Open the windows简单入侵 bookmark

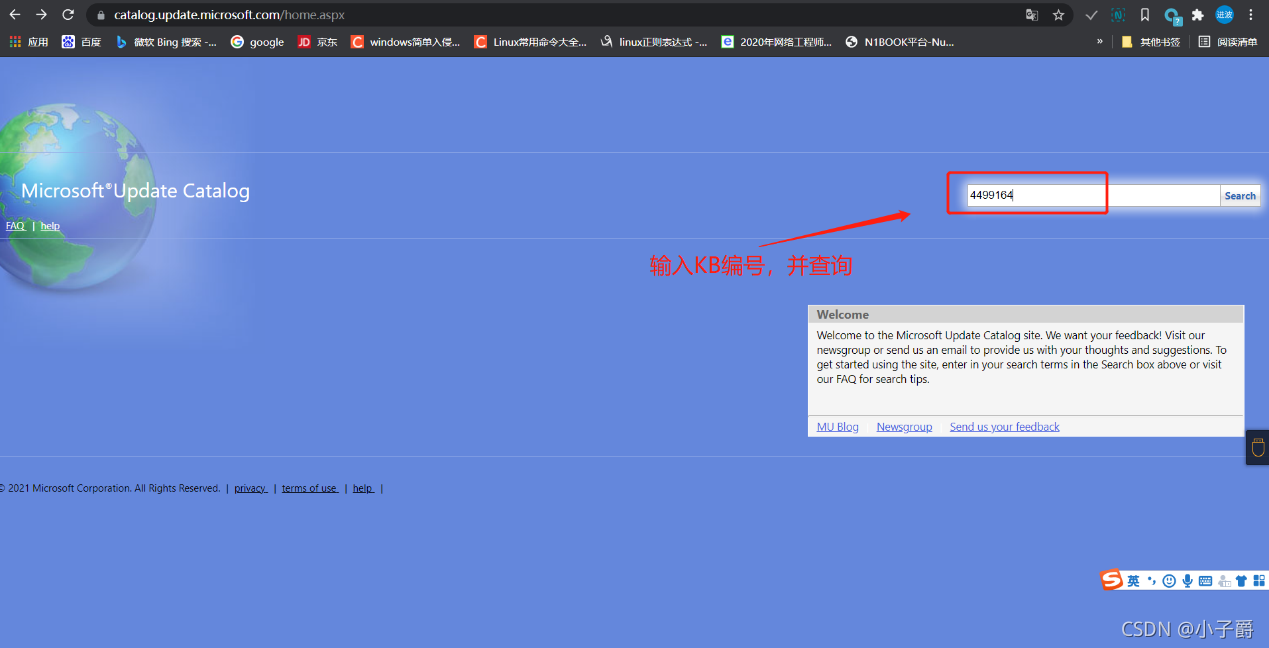406,42
